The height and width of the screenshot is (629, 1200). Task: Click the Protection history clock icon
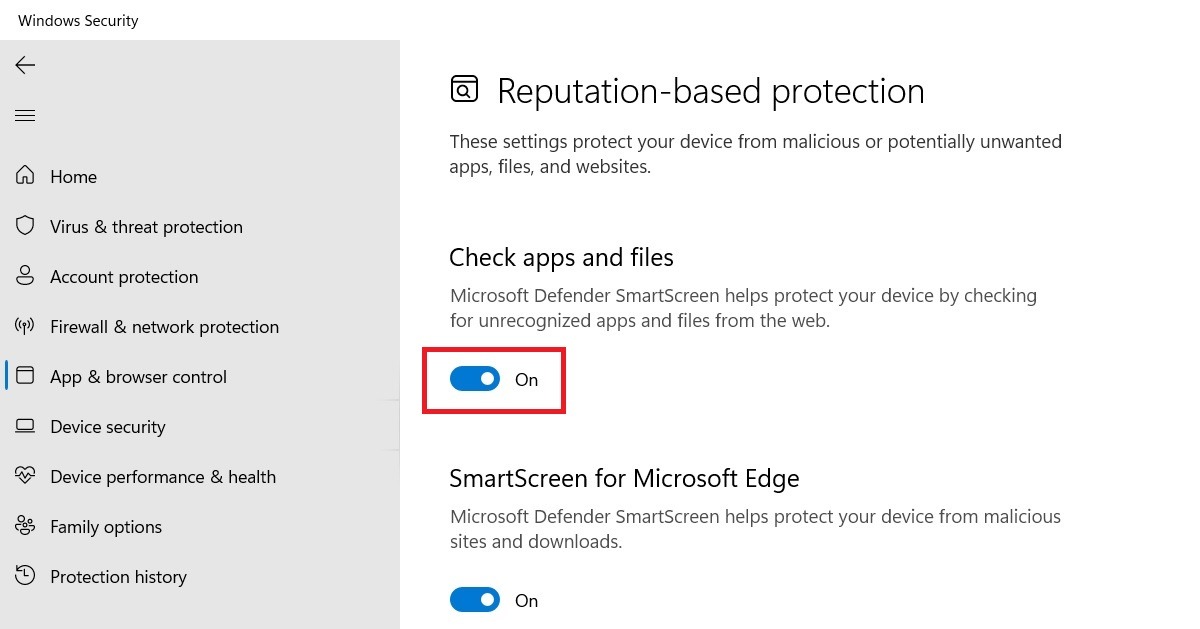point(25,576)
